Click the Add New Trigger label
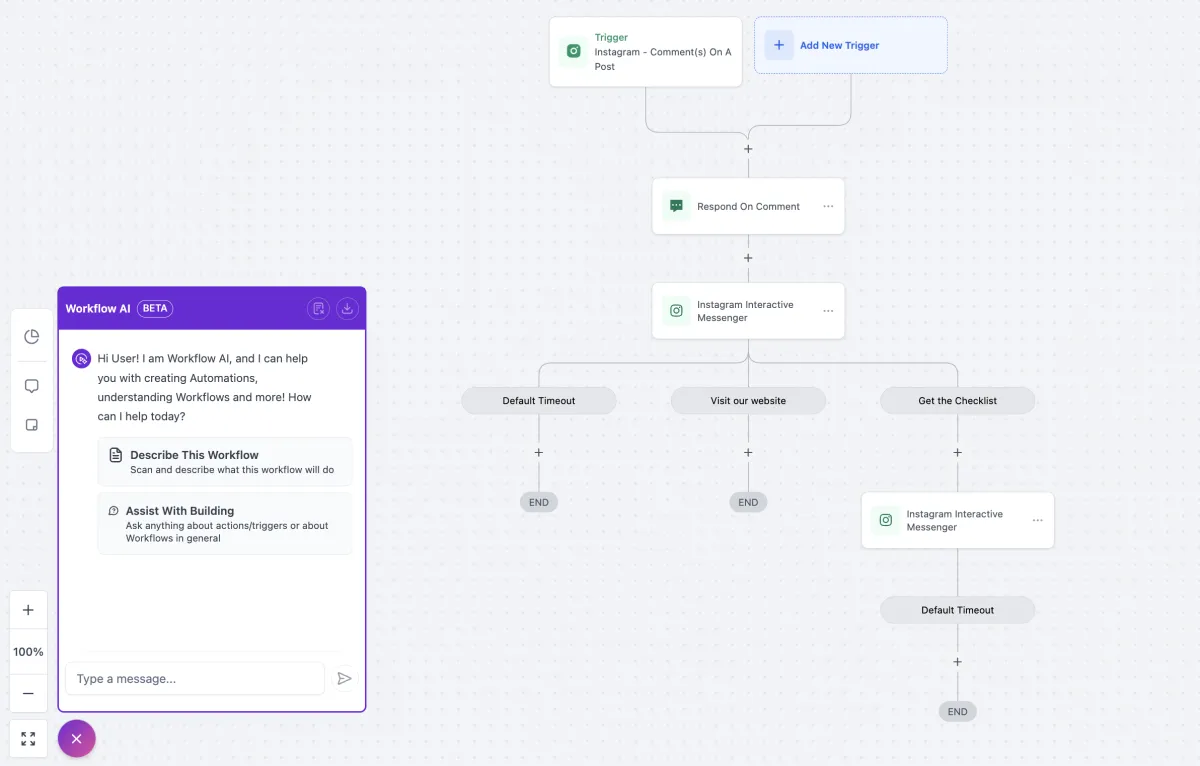The height and width of the screenshot is (766, 1200). click(839, 45)
